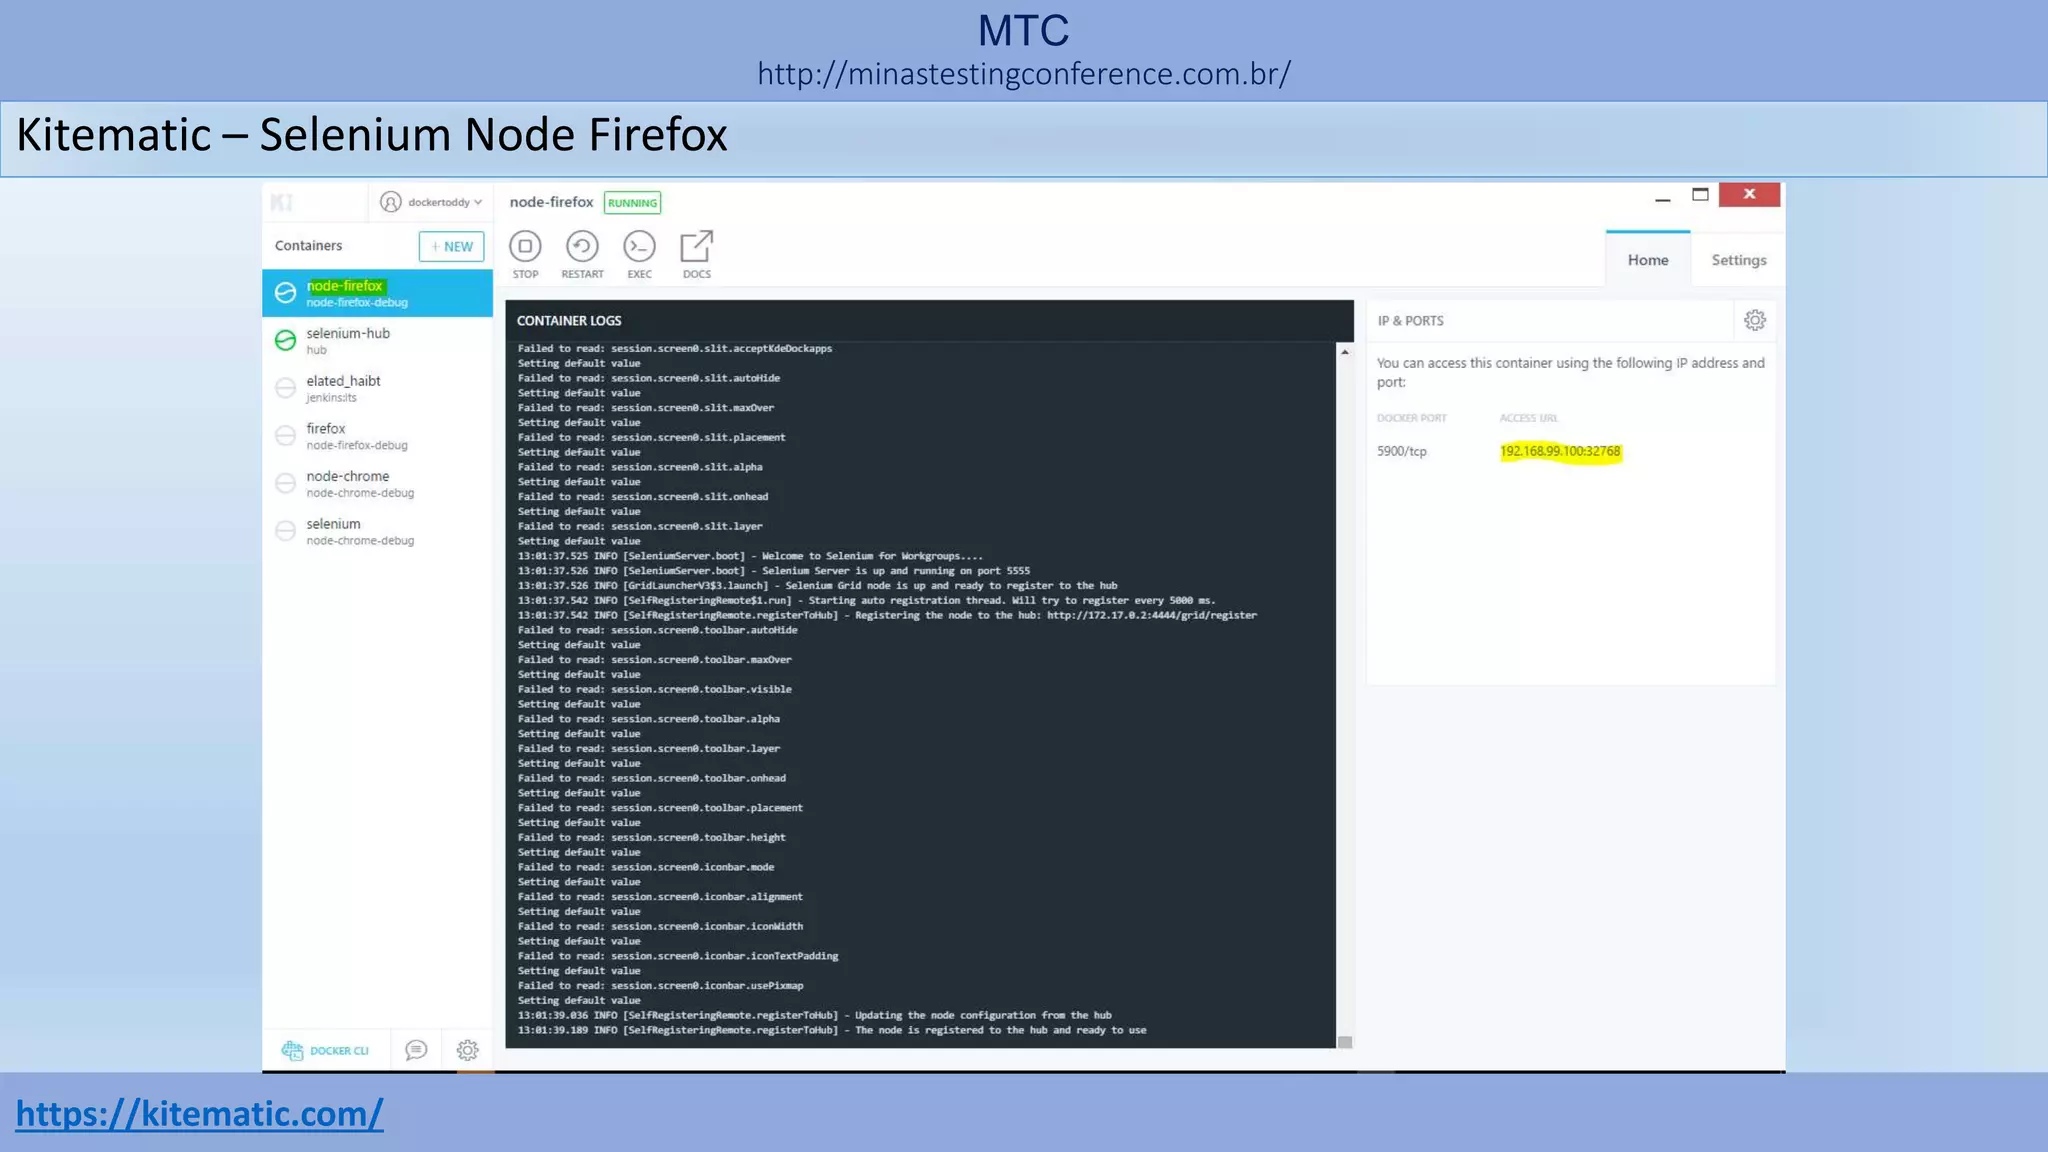Viewport: 2048px width, 1152px height.
Task: Click the logs scrollbar bottom thumb
Action: (x=1345, y=1042)
